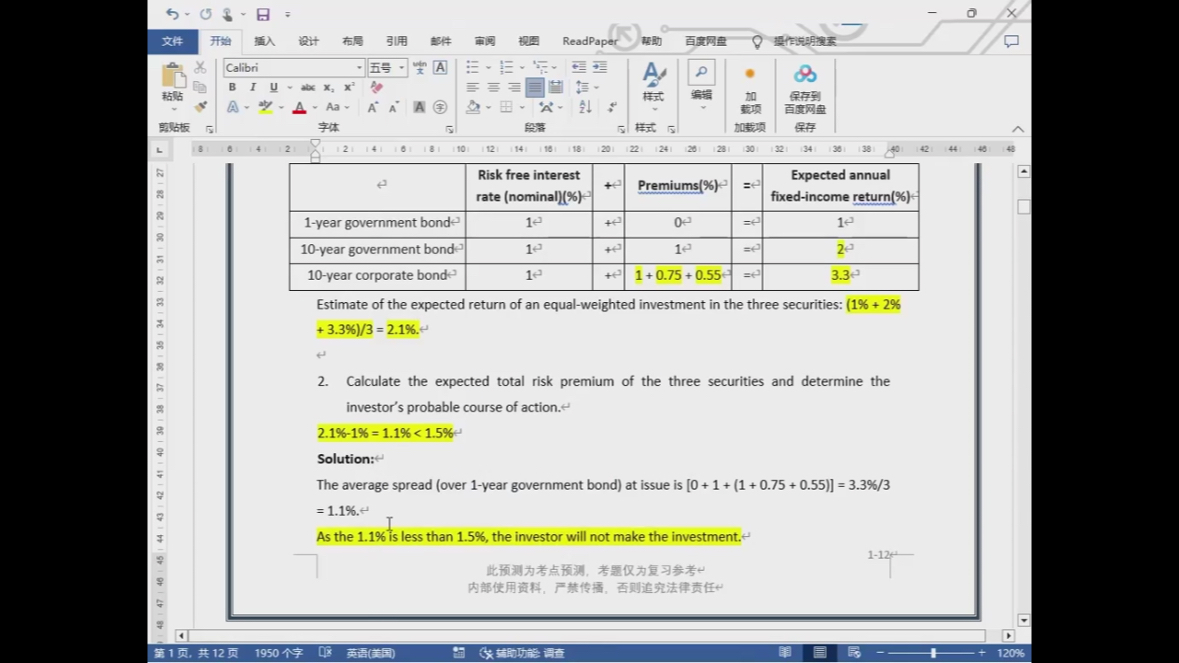1179x663 pixels.
Task: Switch to read mode view in status bar
Action: click(x=785, y=652)
